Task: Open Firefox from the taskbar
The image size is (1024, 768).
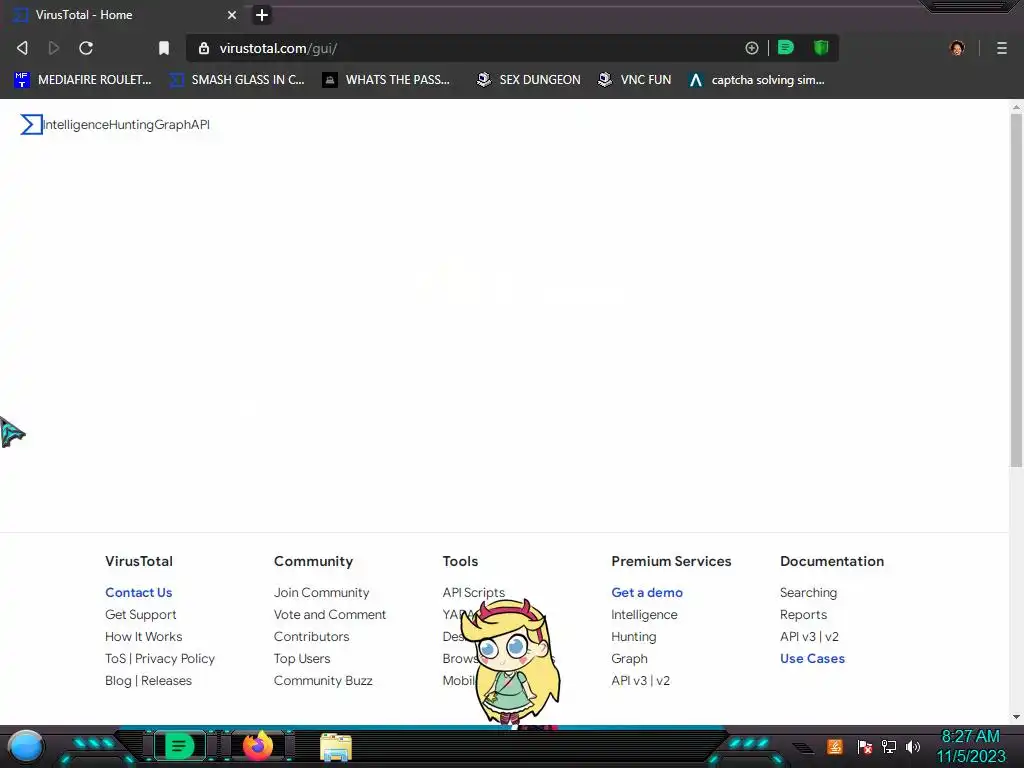Action: (258, 746)
